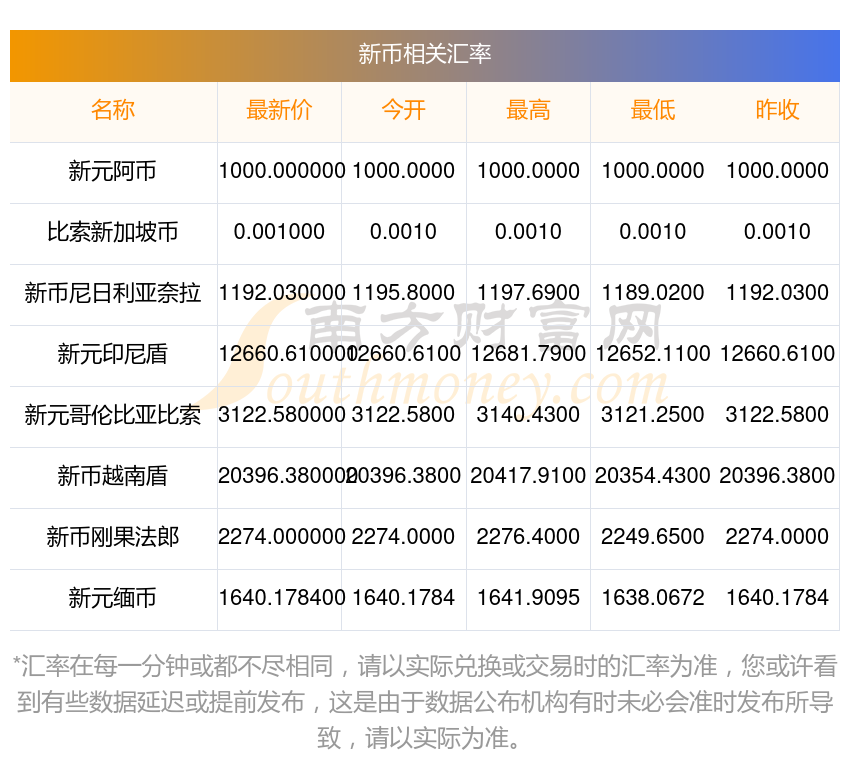This screenshot has width=850, height=769.
Task: Click the high value 2276.4000
Action: pyautogui.click(x=528, y=537)
